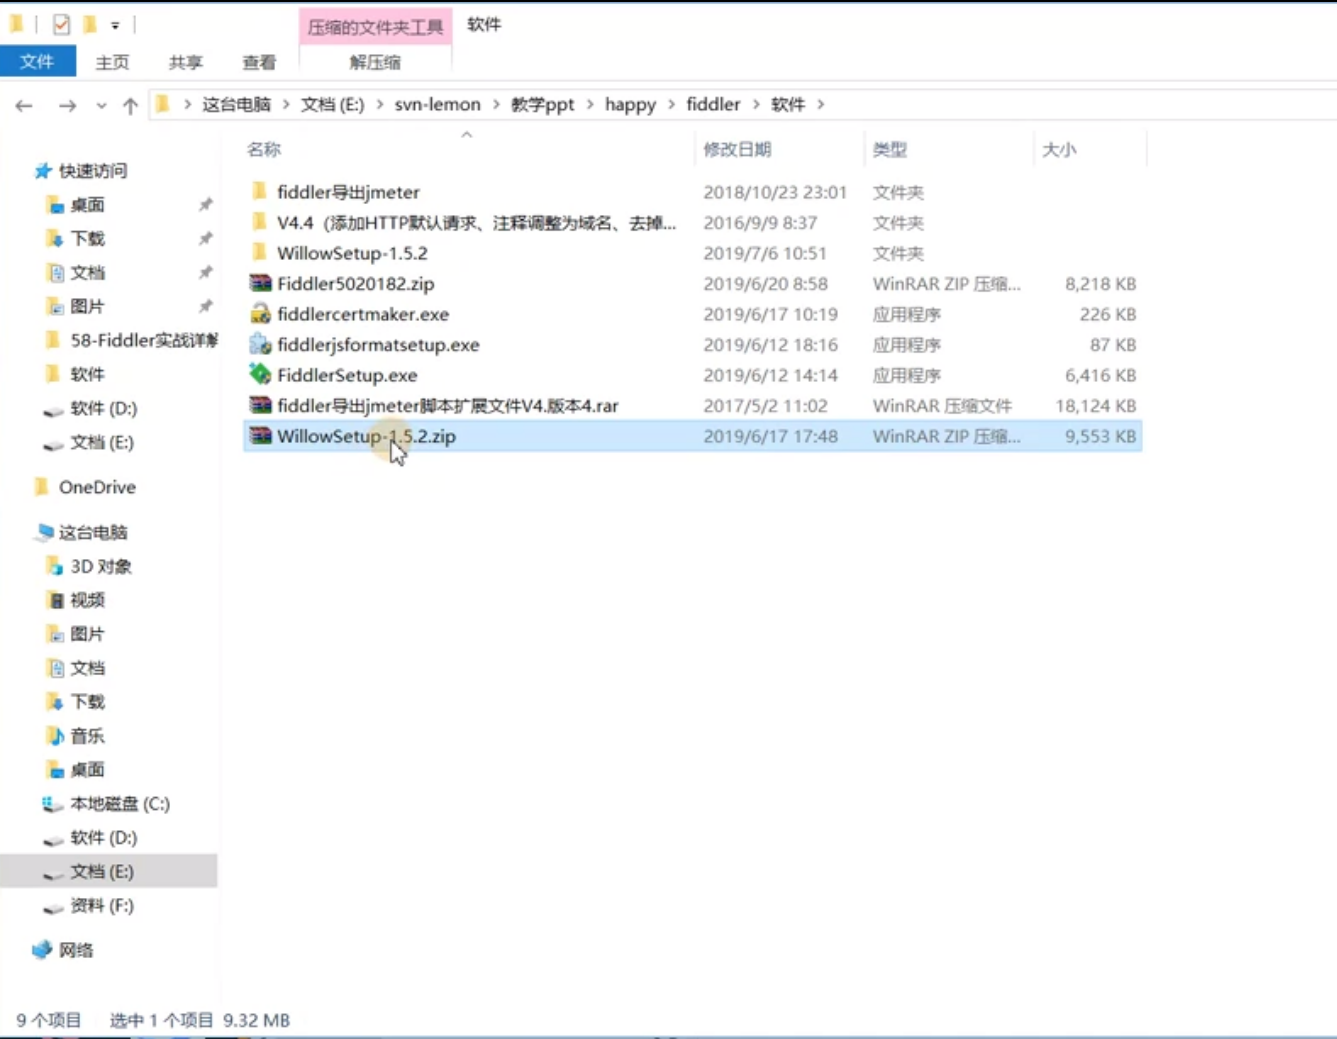Open 桌面 under 这台电脑 in sidebar
This screenshot has width=1337, height=1039.
(x=87, y=770)
